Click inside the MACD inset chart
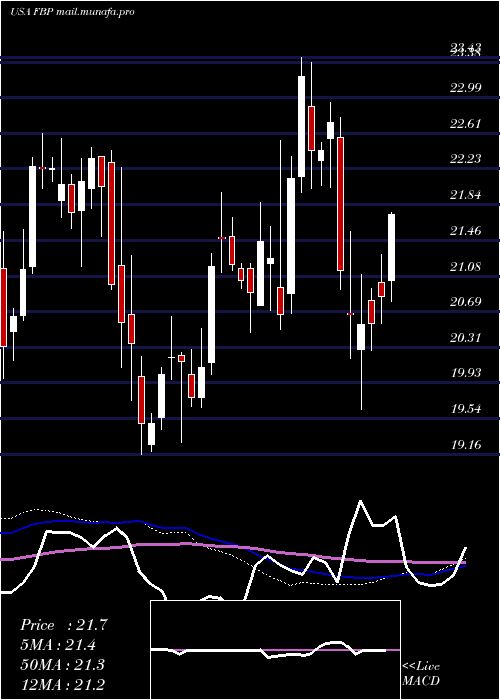The width and height of the screenshot is (500, 700). tap(275, 650)
